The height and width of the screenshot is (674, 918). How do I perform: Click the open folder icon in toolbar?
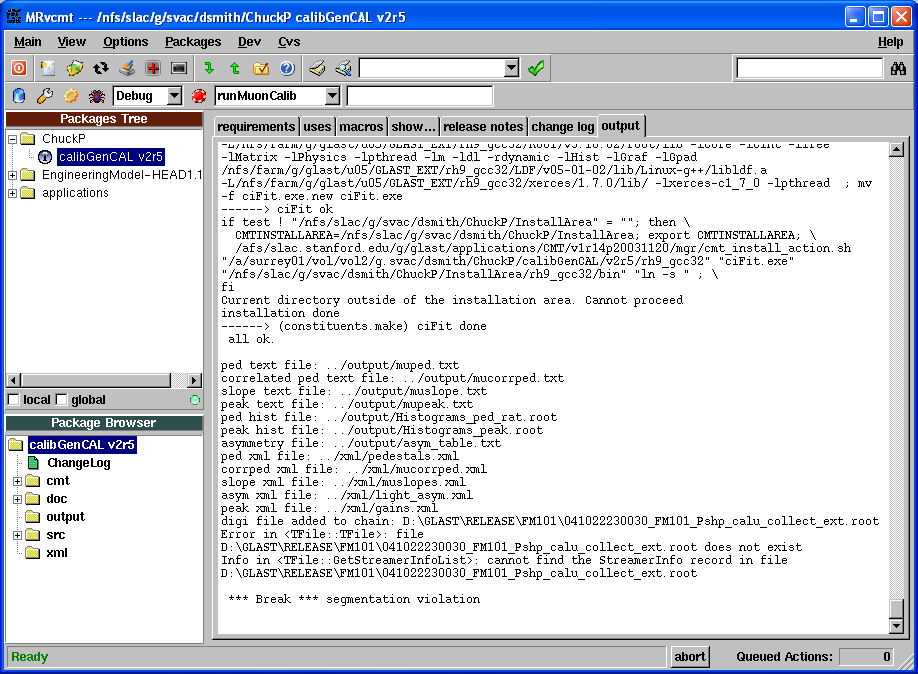74,69
